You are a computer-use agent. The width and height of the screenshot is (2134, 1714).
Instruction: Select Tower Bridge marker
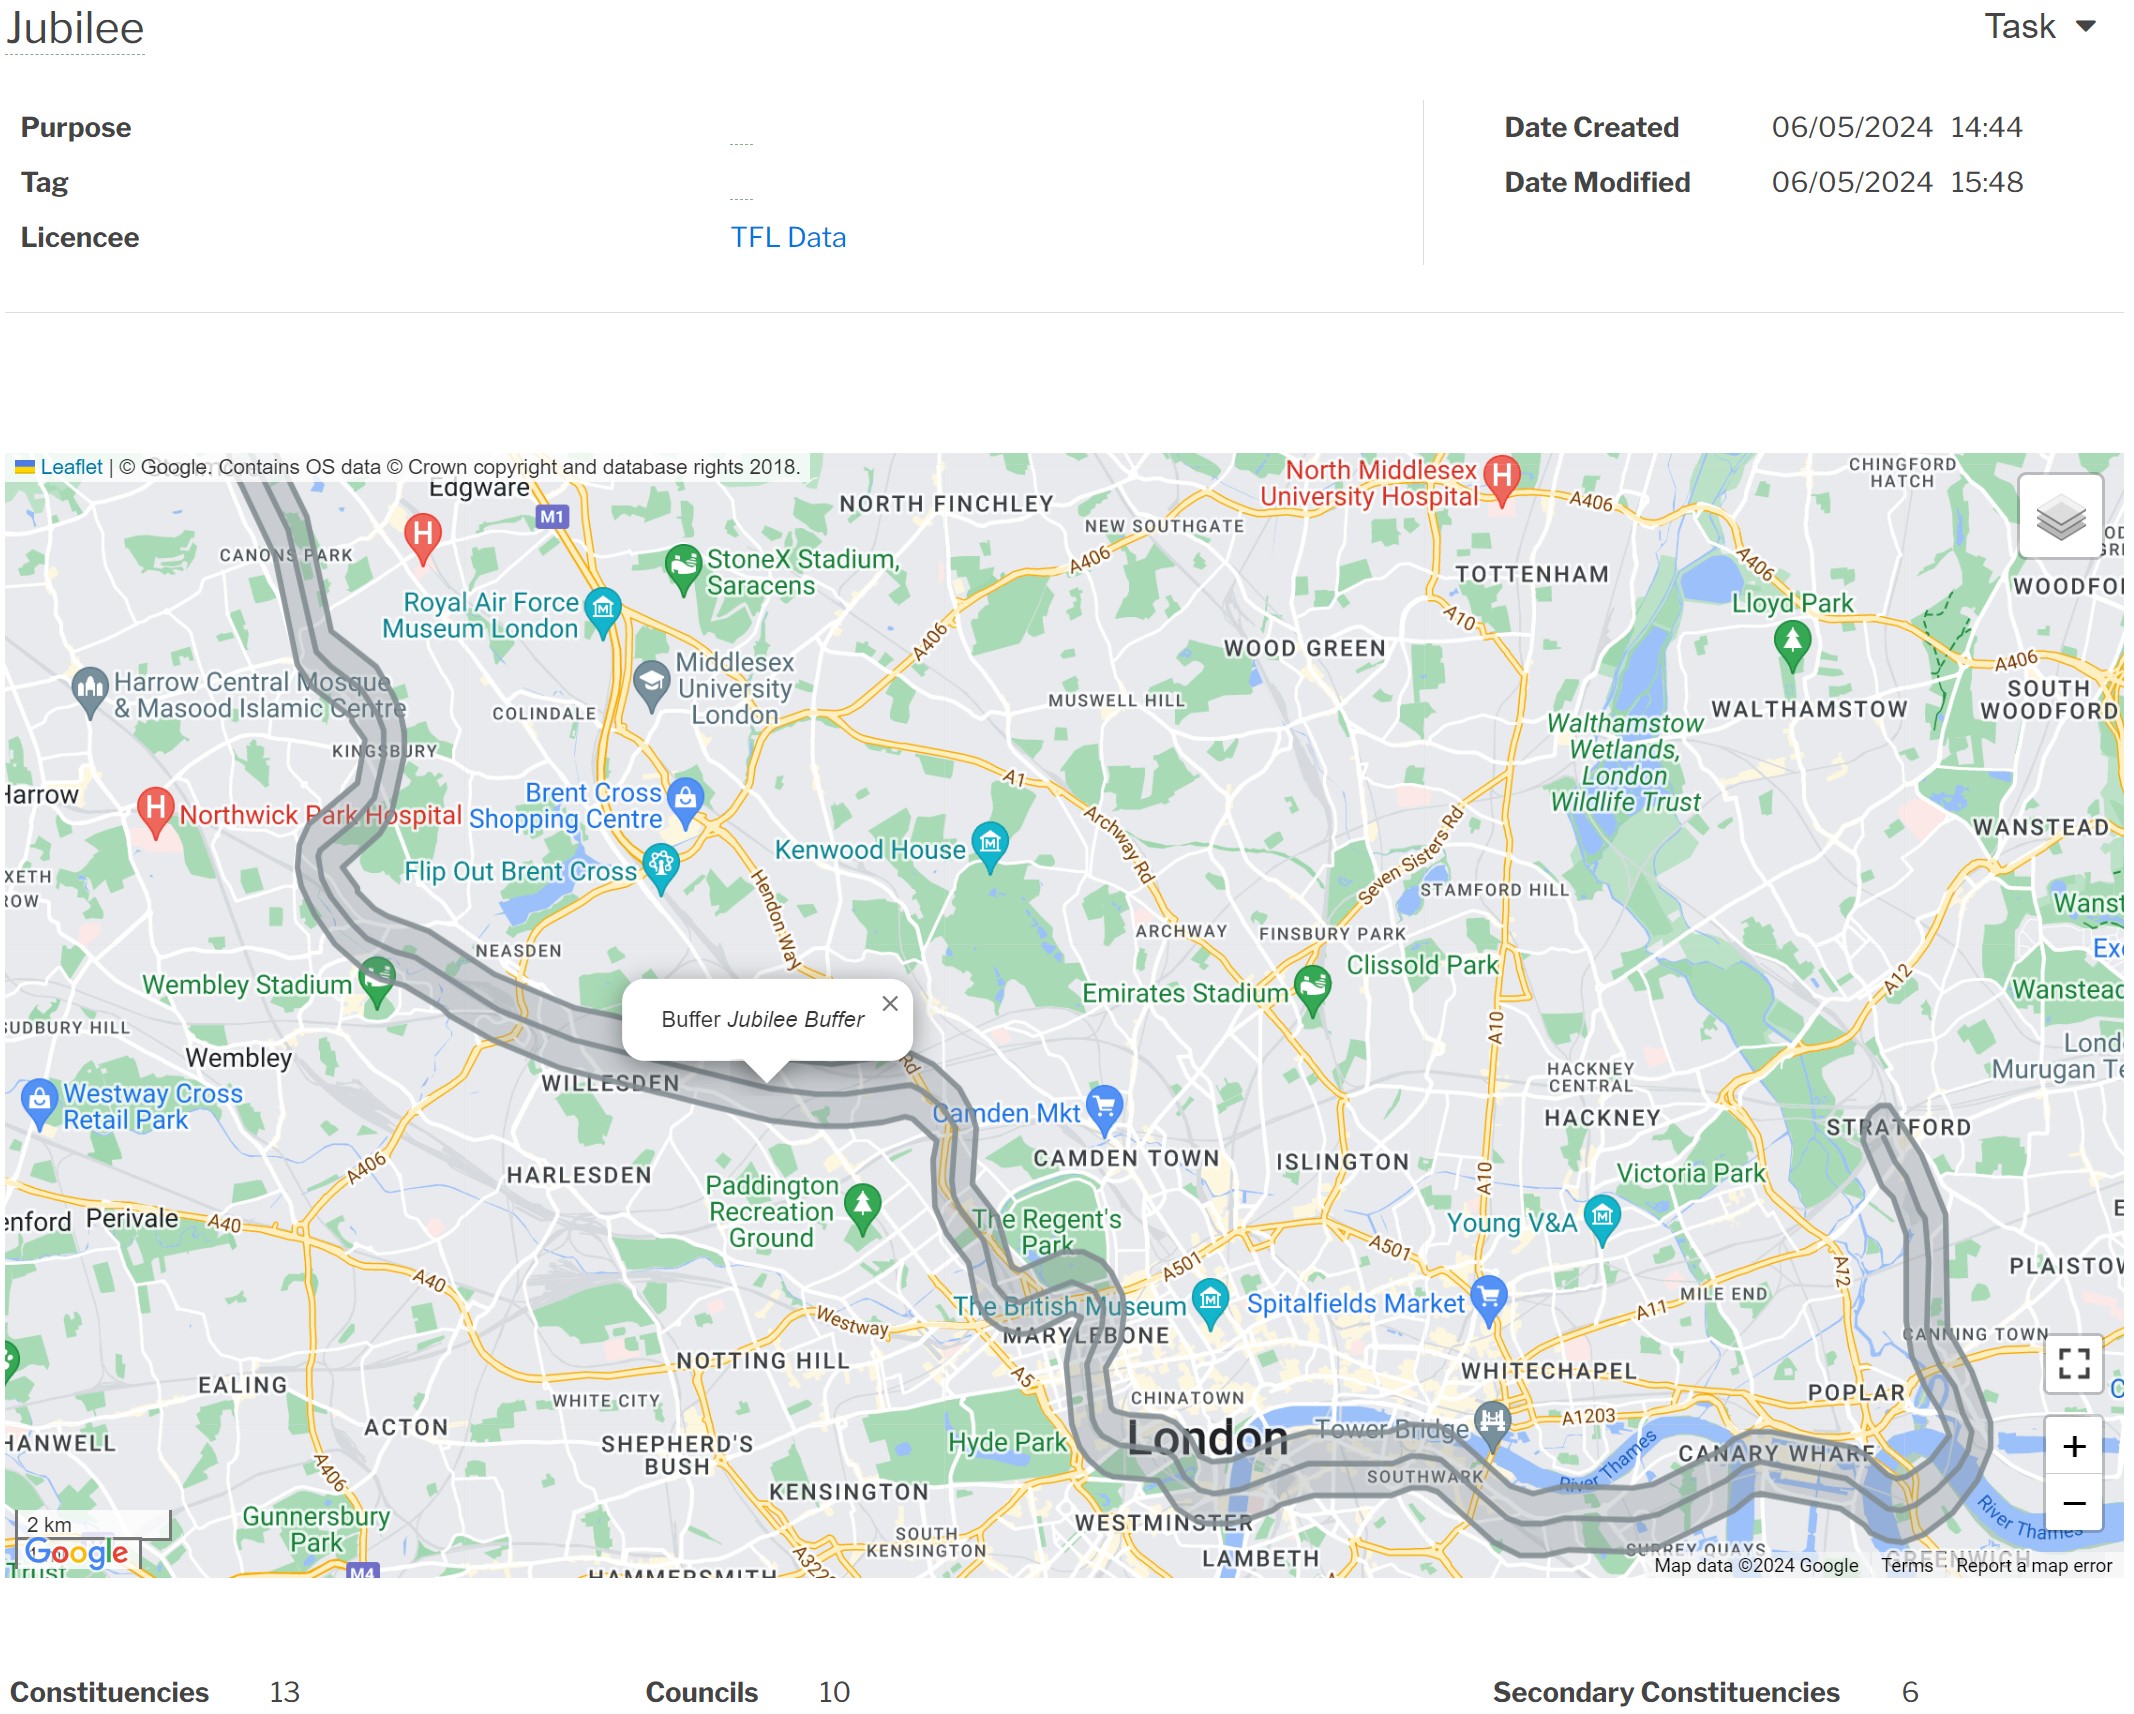tap(1492, 1425)
